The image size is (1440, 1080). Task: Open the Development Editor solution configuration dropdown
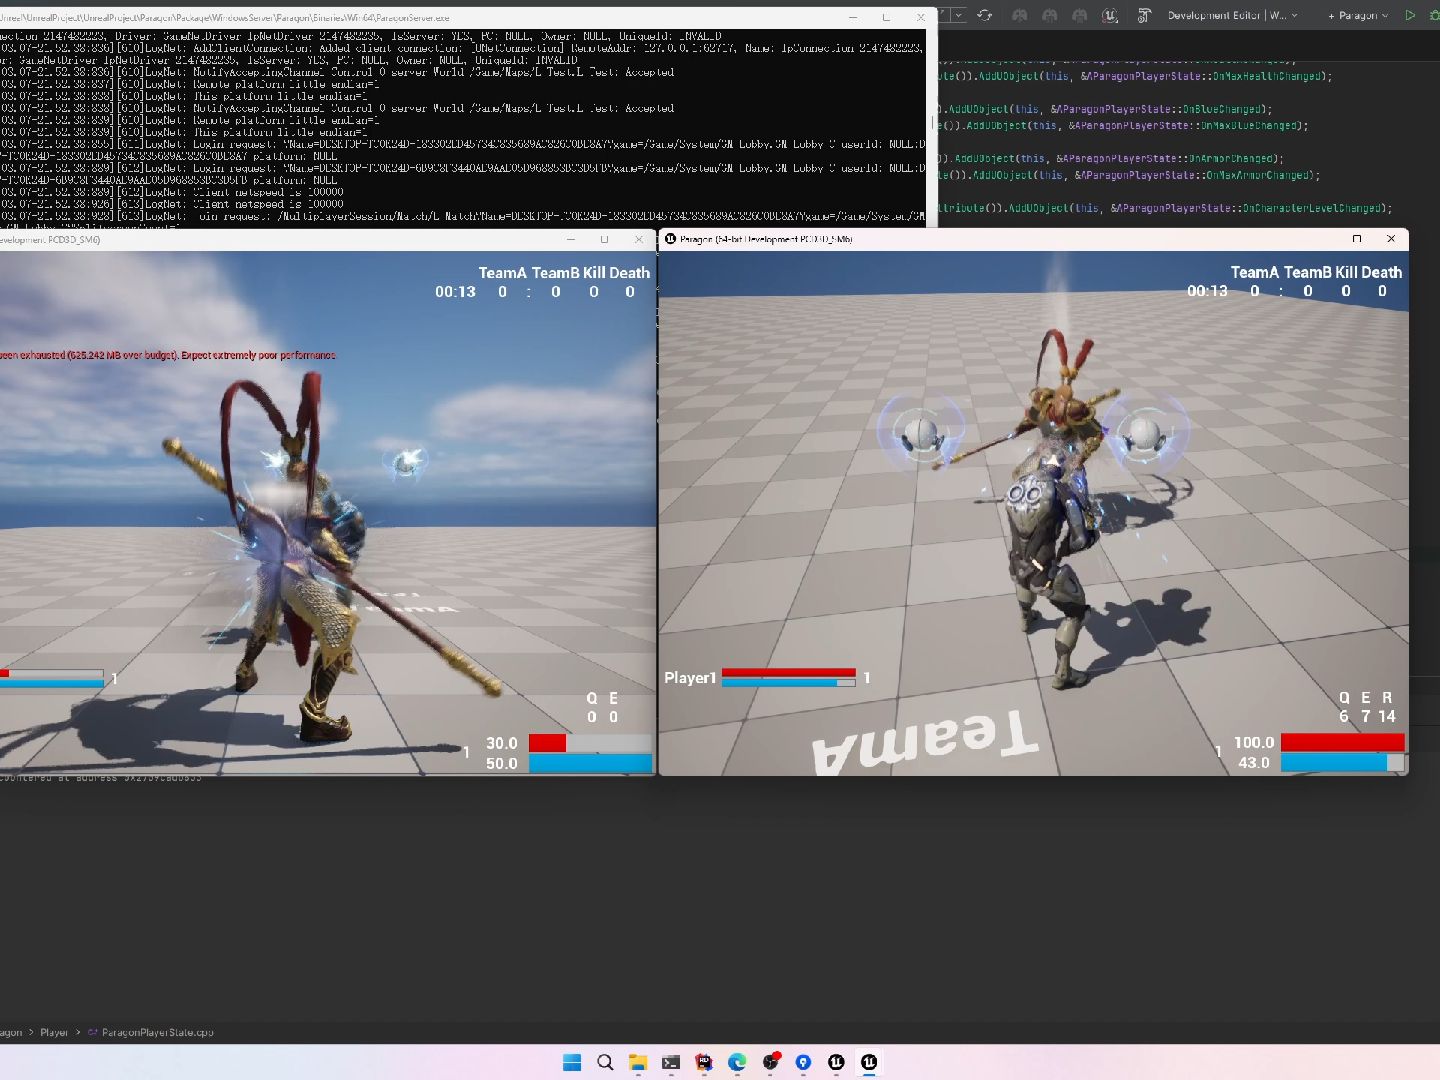pos(1233,15)
